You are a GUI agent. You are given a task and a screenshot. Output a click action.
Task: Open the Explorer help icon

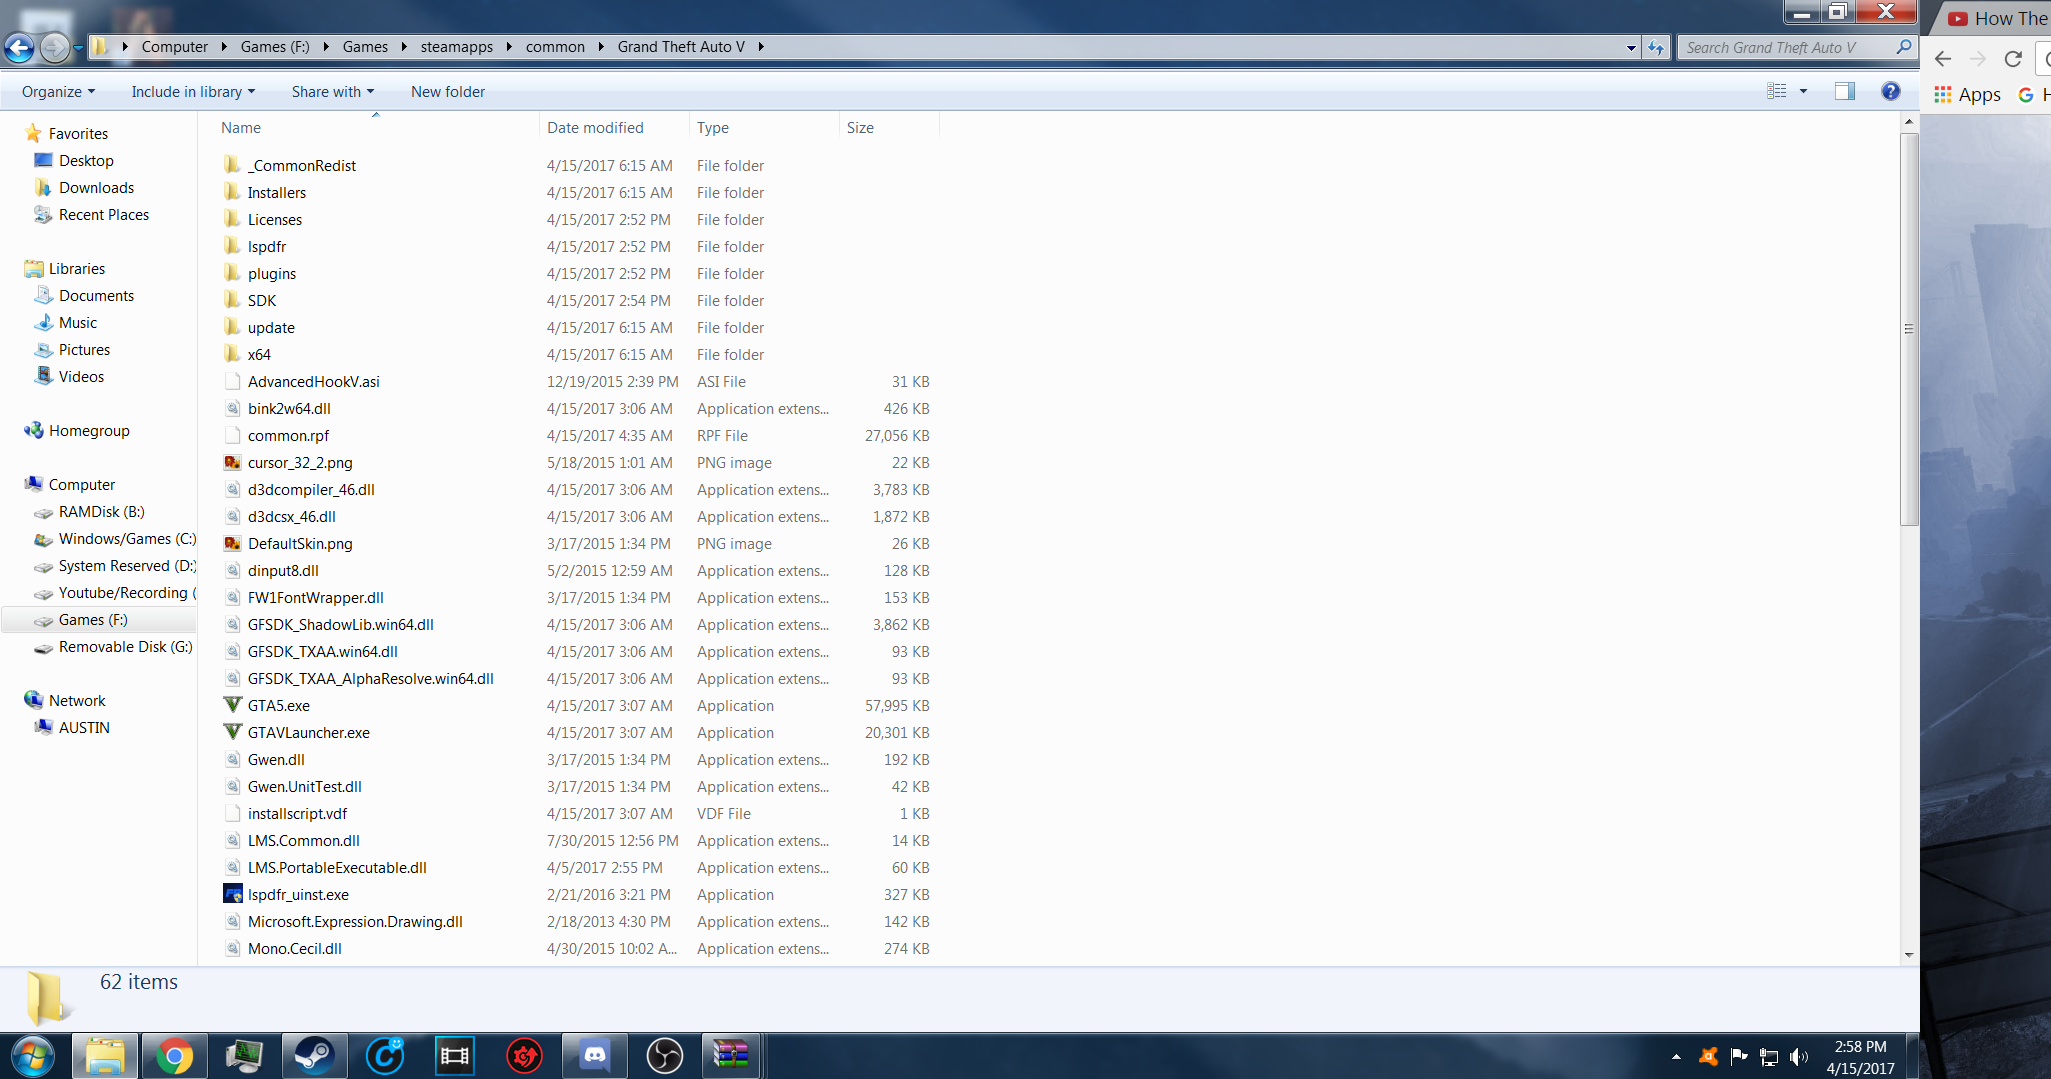coord(1890,91)
